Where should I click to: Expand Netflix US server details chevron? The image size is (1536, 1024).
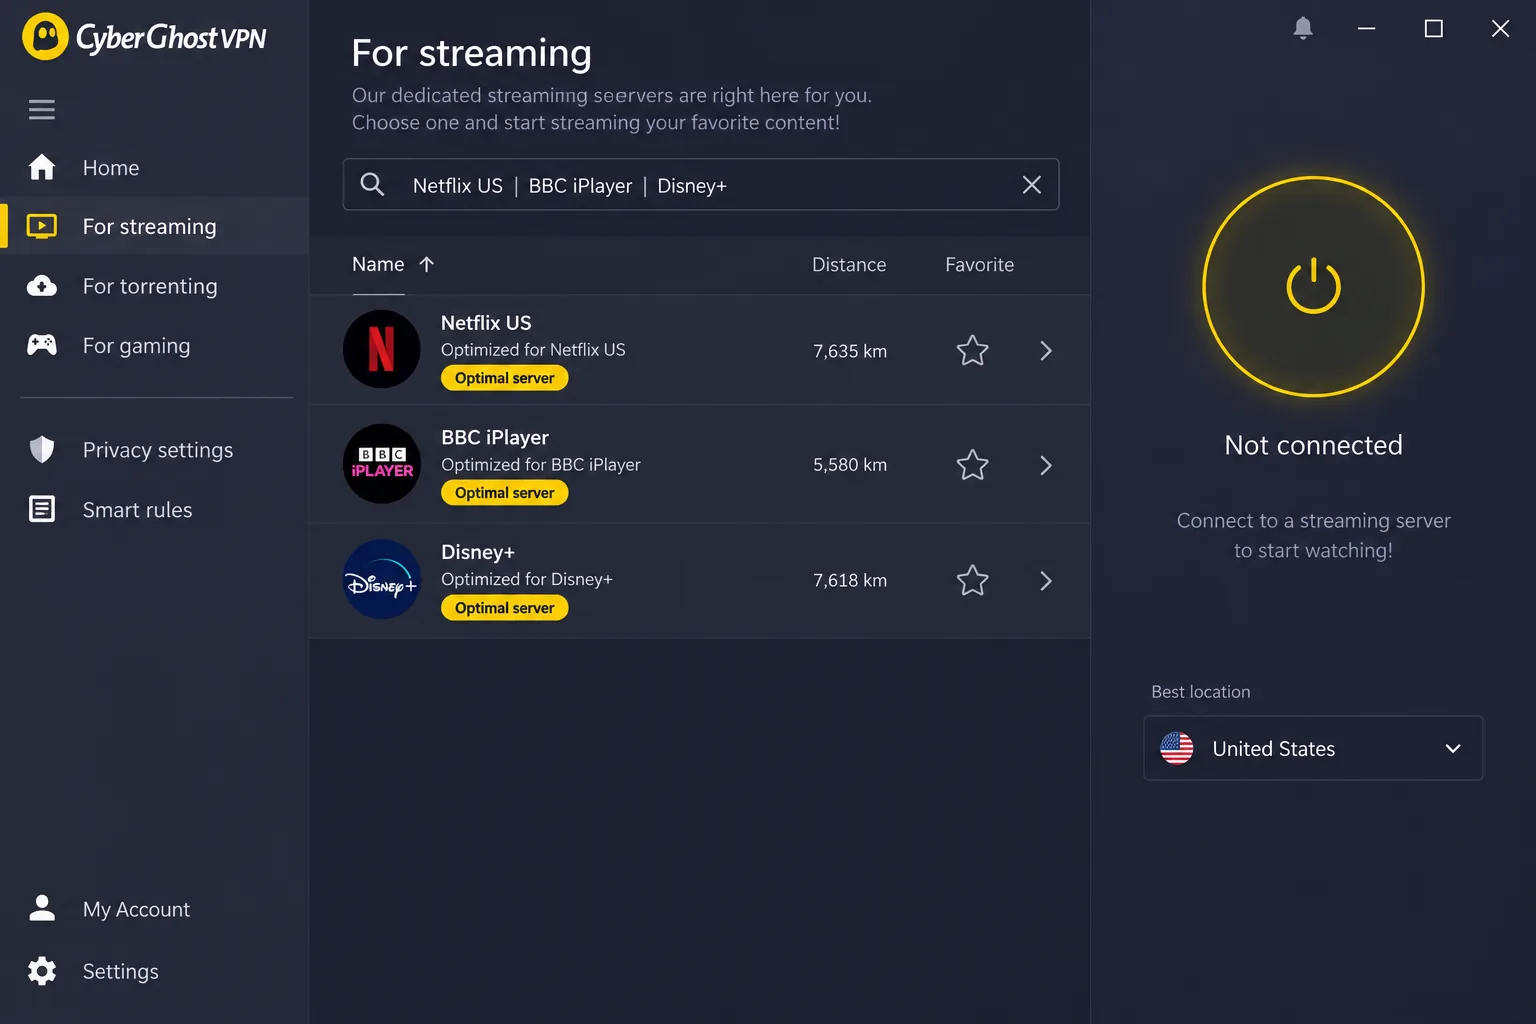(x=1046, y=350)
